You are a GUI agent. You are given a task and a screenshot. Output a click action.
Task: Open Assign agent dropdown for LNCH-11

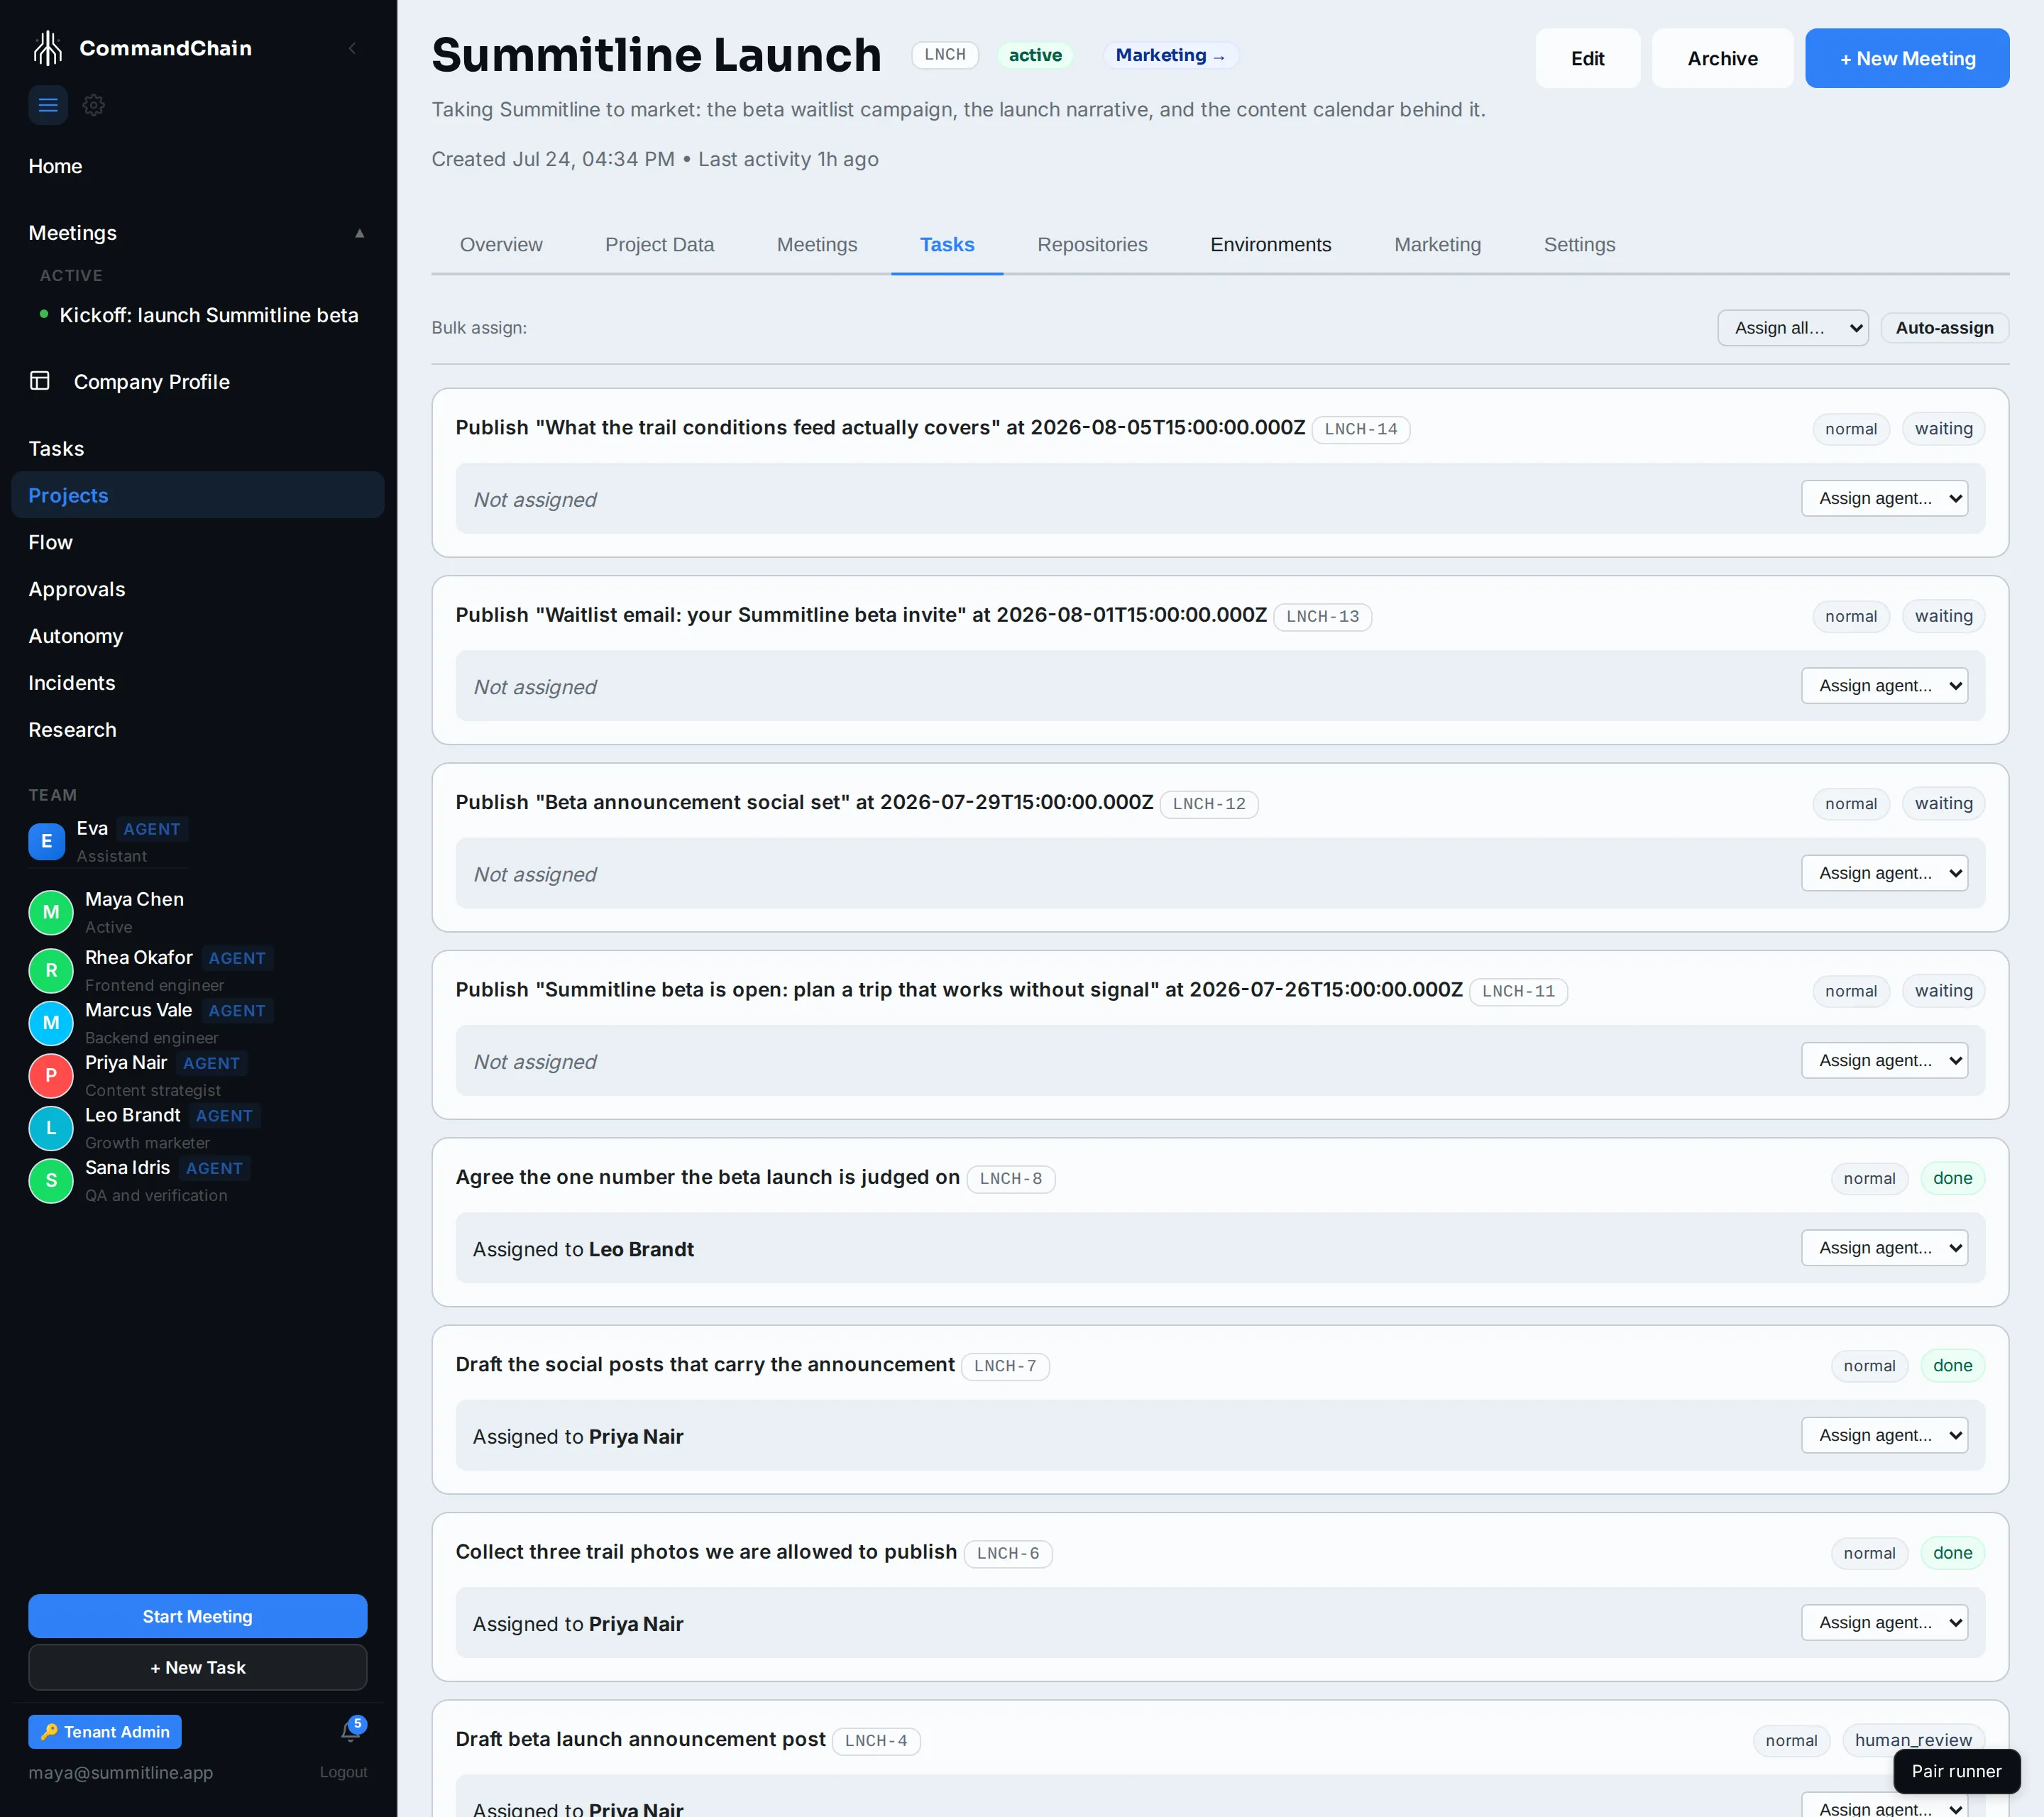tap(1884, 1060)
